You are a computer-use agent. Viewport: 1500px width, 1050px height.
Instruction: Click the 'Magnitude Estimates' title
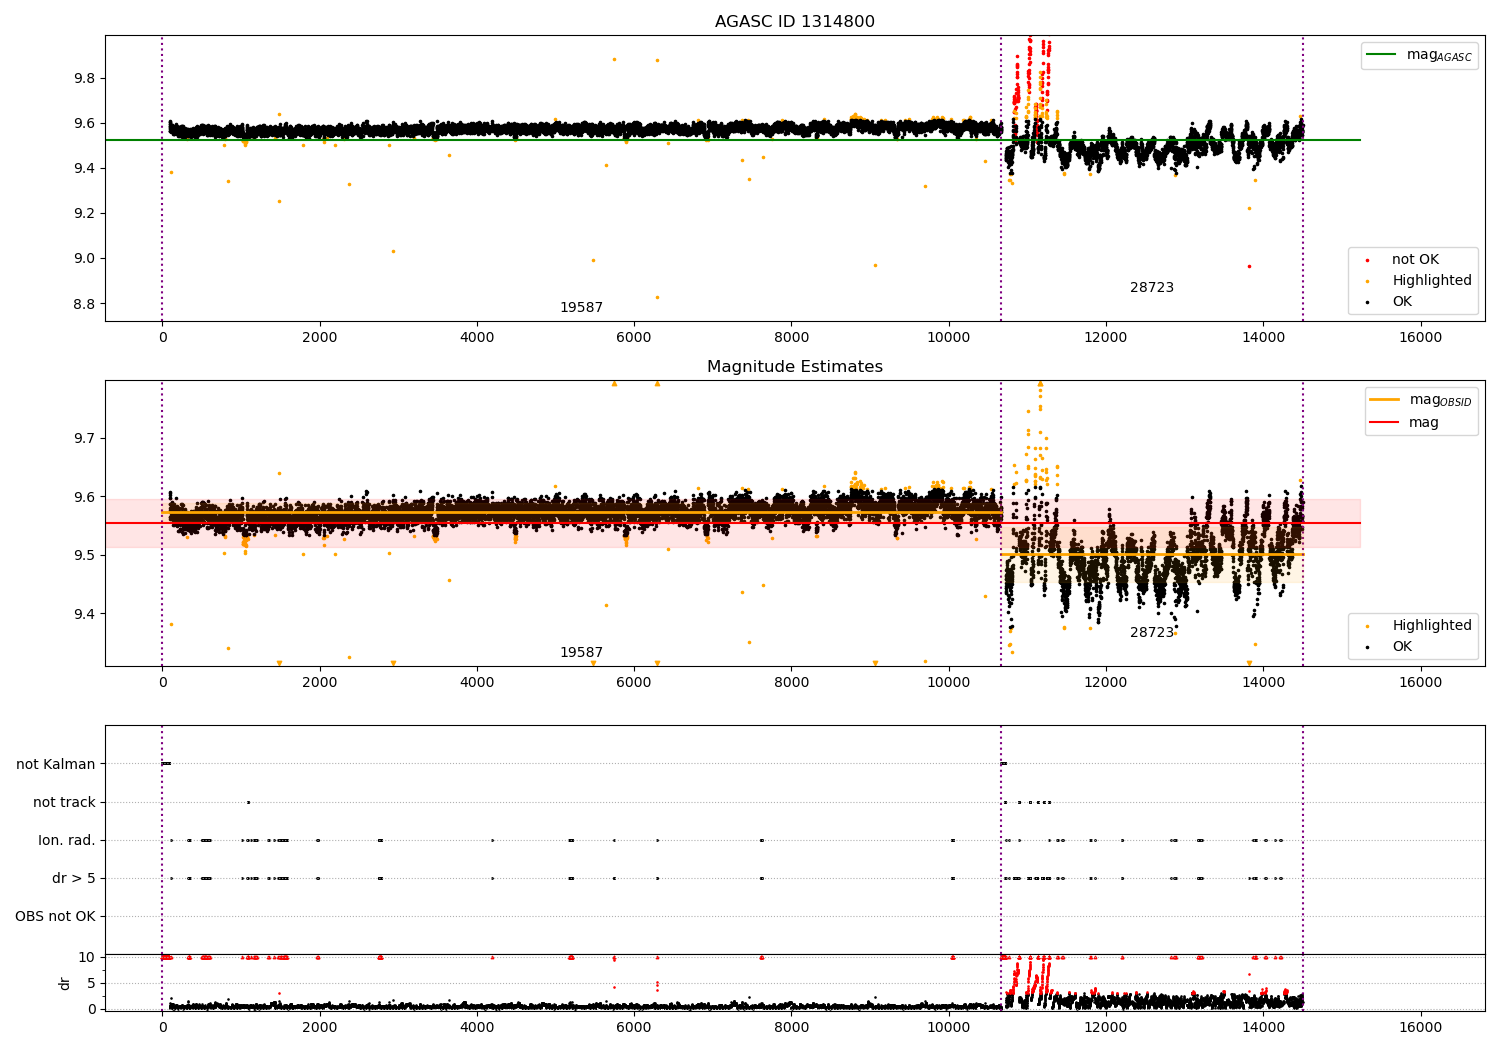click(795, 367)
